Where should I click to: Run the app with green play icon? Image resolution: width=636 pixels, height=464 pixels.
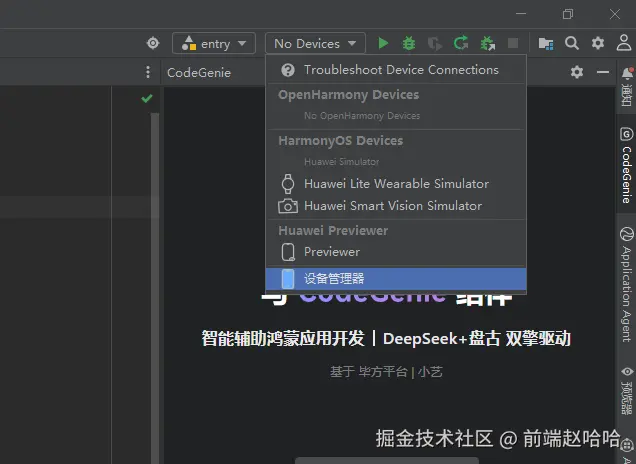[383, 43]
